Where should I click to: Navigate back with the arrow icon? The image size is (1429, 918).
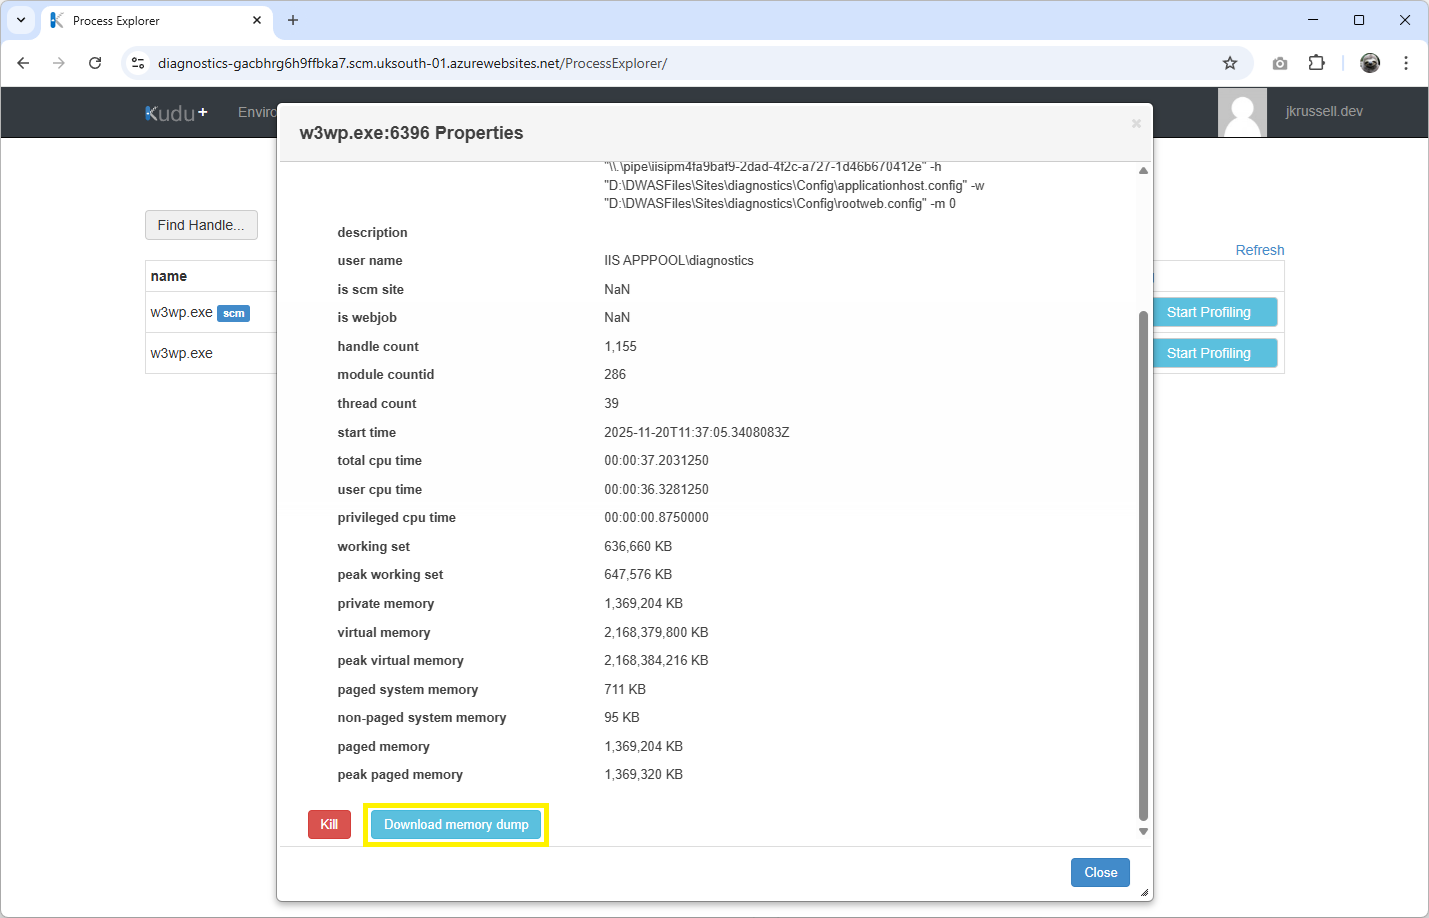coord(23,62)
